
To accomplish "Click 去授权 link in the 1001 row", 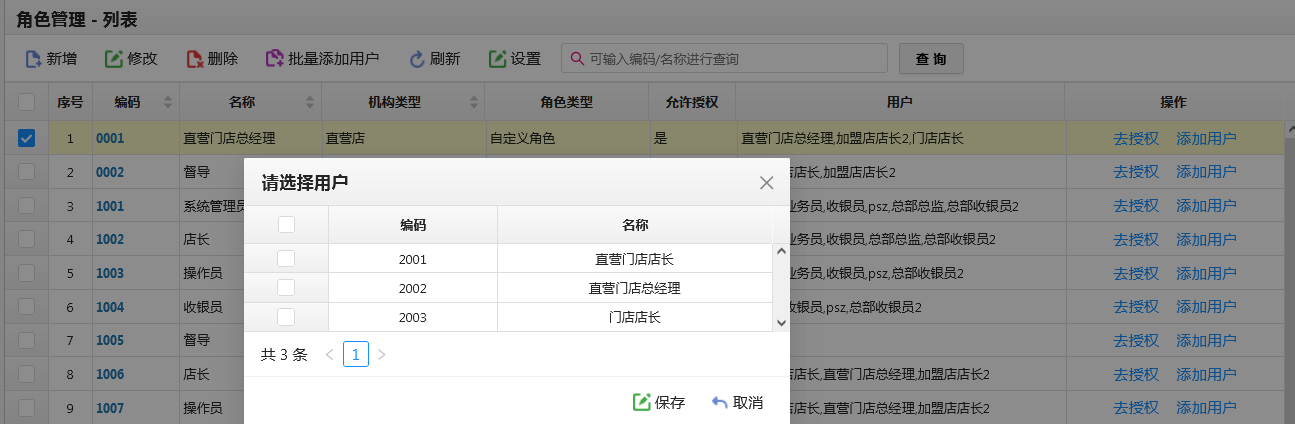I will click(x=1136, y=205).
